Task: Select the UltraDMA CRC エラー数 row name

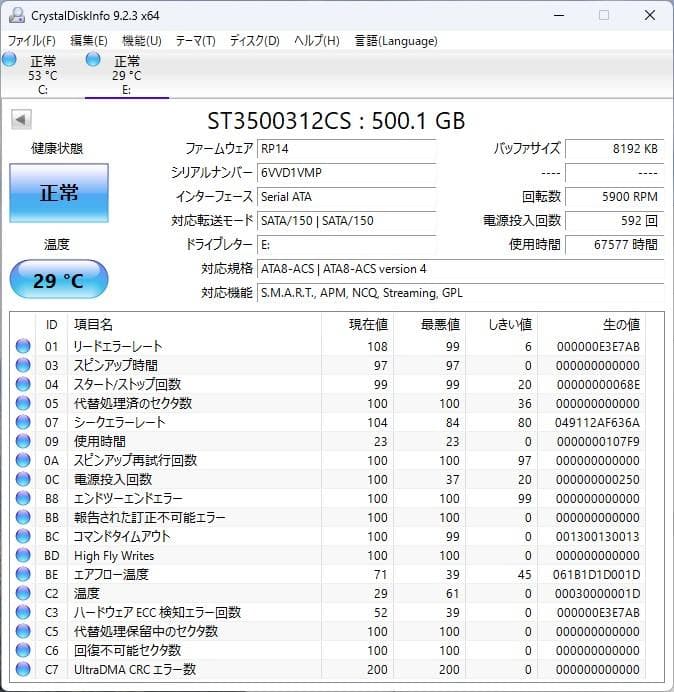Action: pyautogui.click(x=135, y=669)
